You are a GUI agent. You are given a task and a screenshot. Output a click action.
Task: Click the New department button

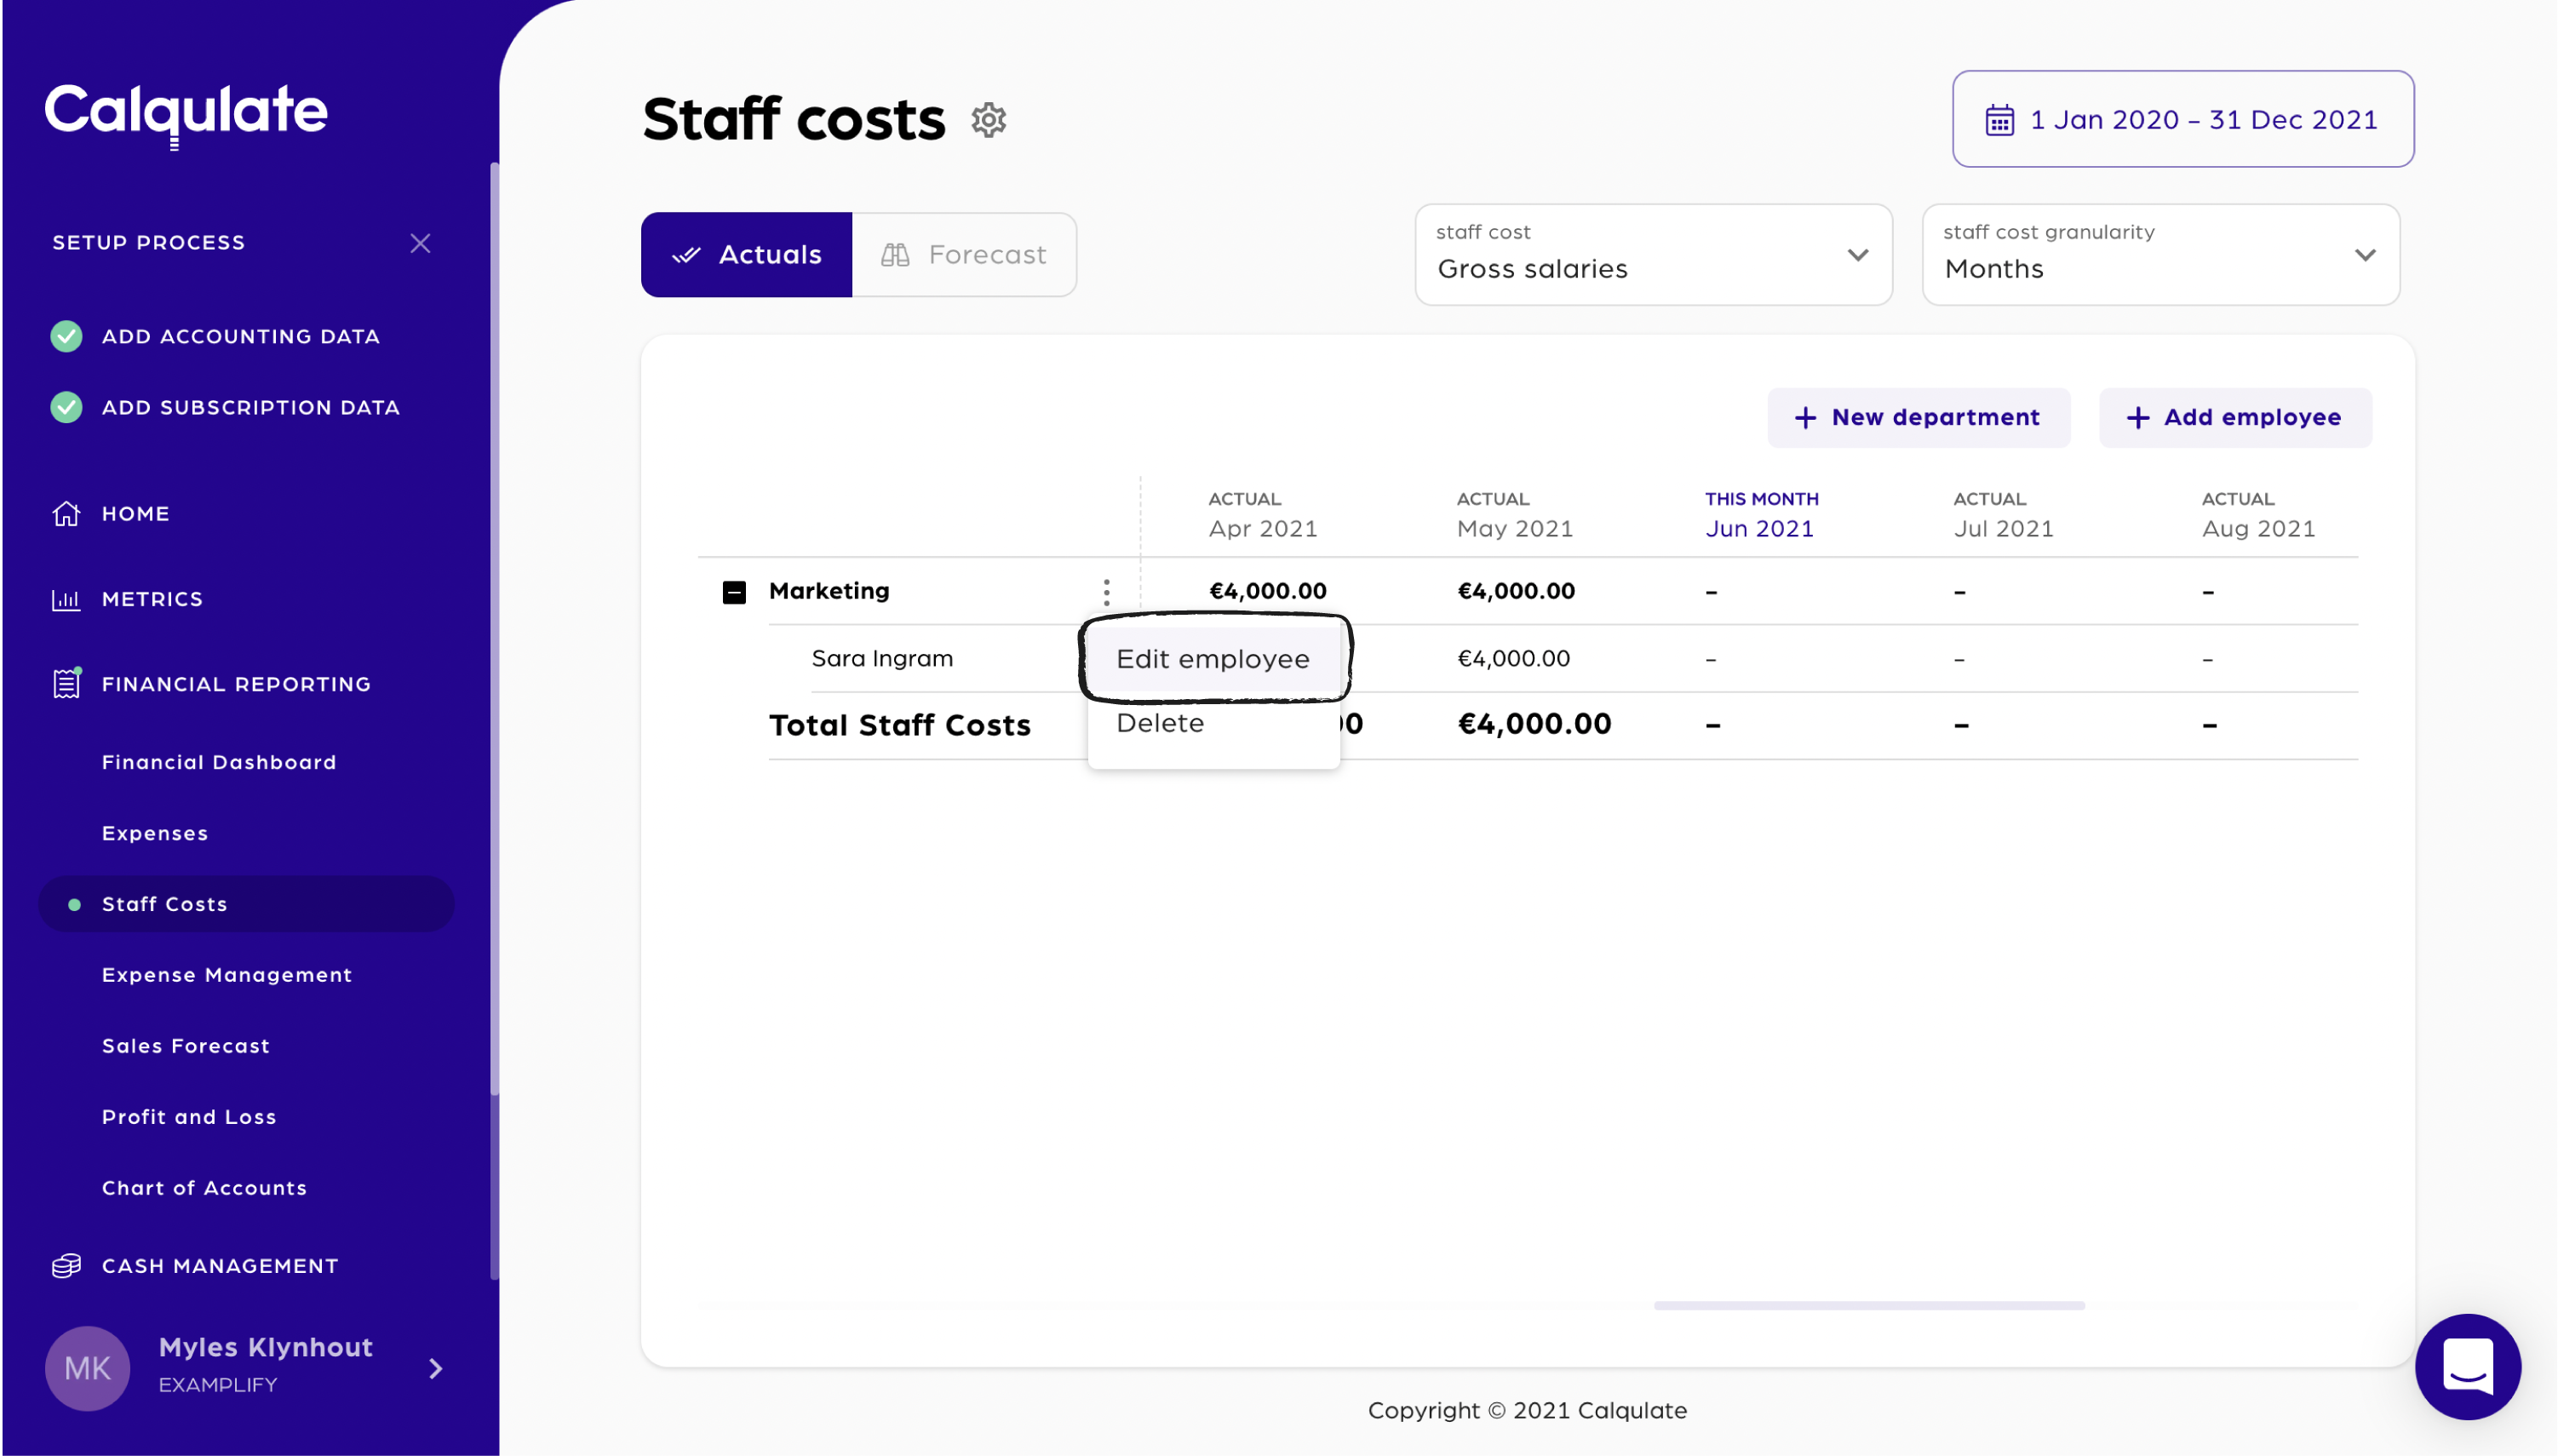point(1917,417)
